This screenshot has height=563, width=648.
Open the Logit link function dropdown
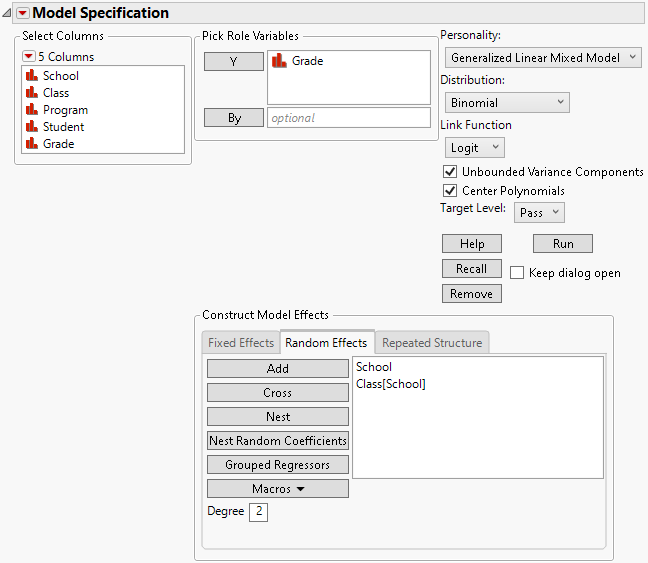(474, 148)
